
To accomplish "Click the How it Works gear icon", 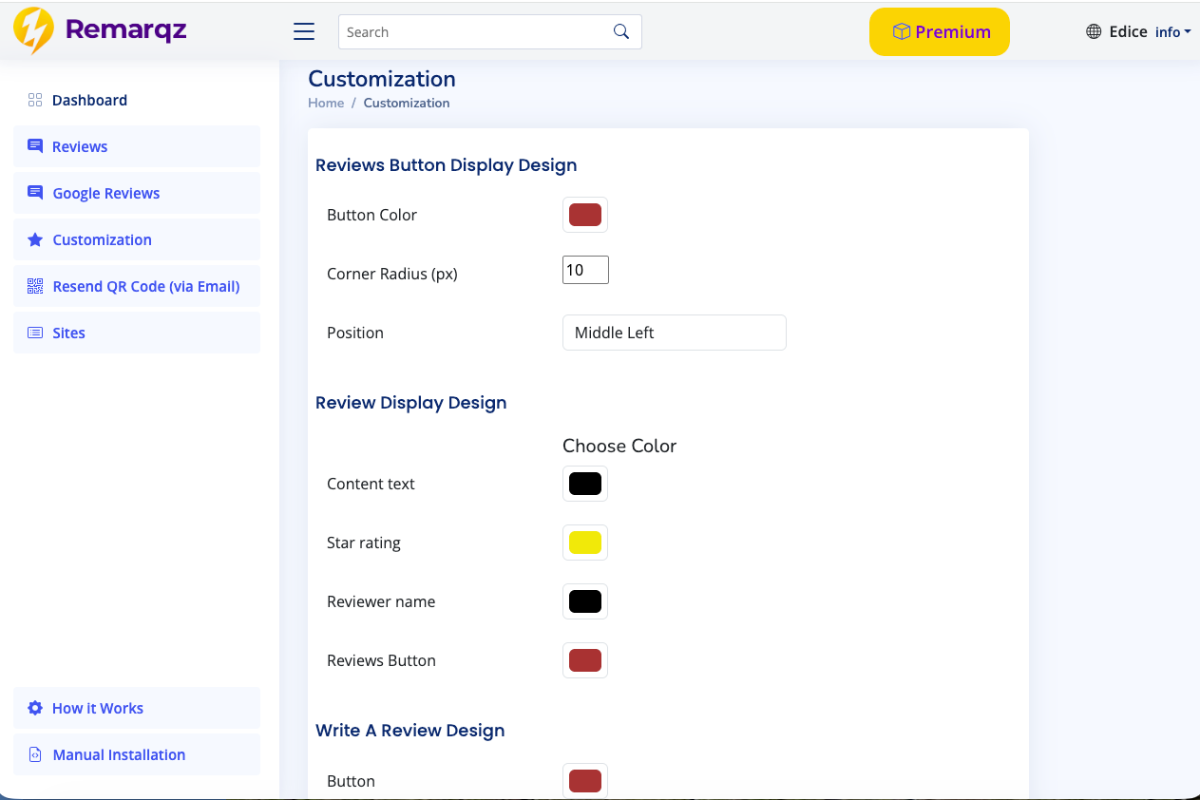I will coord(35,708).
